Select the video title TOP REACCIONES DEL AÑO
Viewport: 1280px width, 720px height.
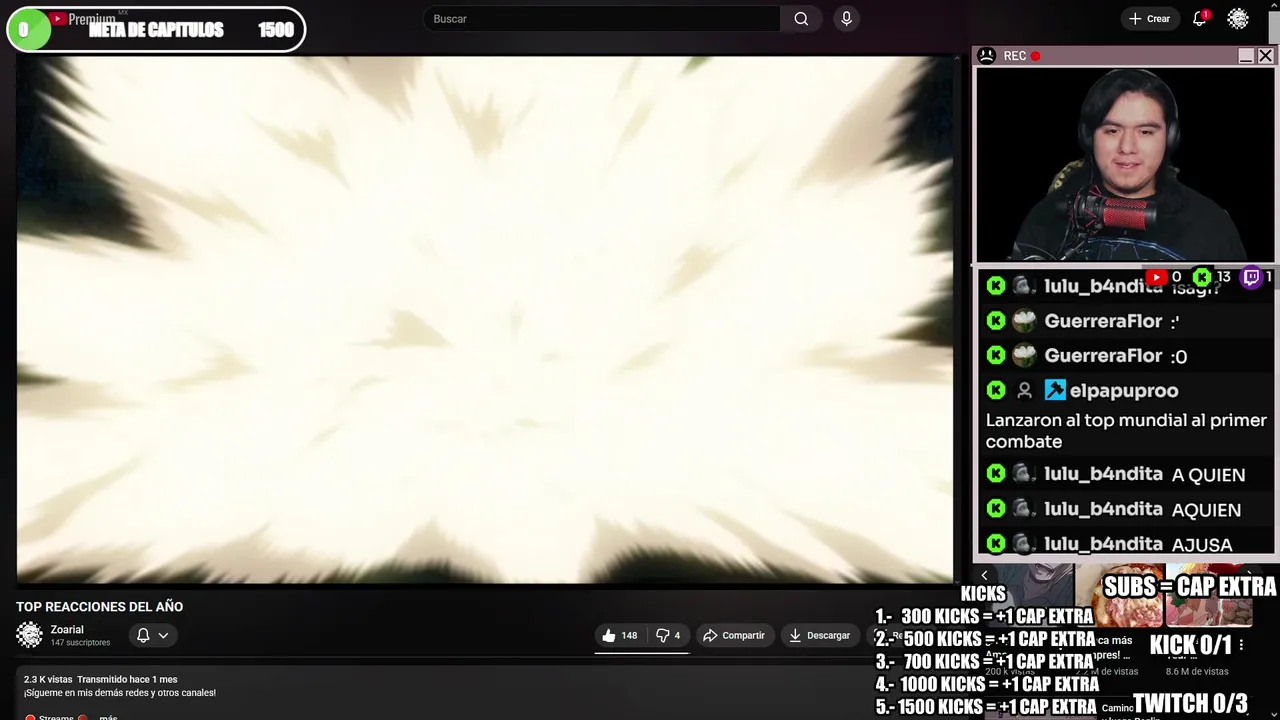click(99, 607)
